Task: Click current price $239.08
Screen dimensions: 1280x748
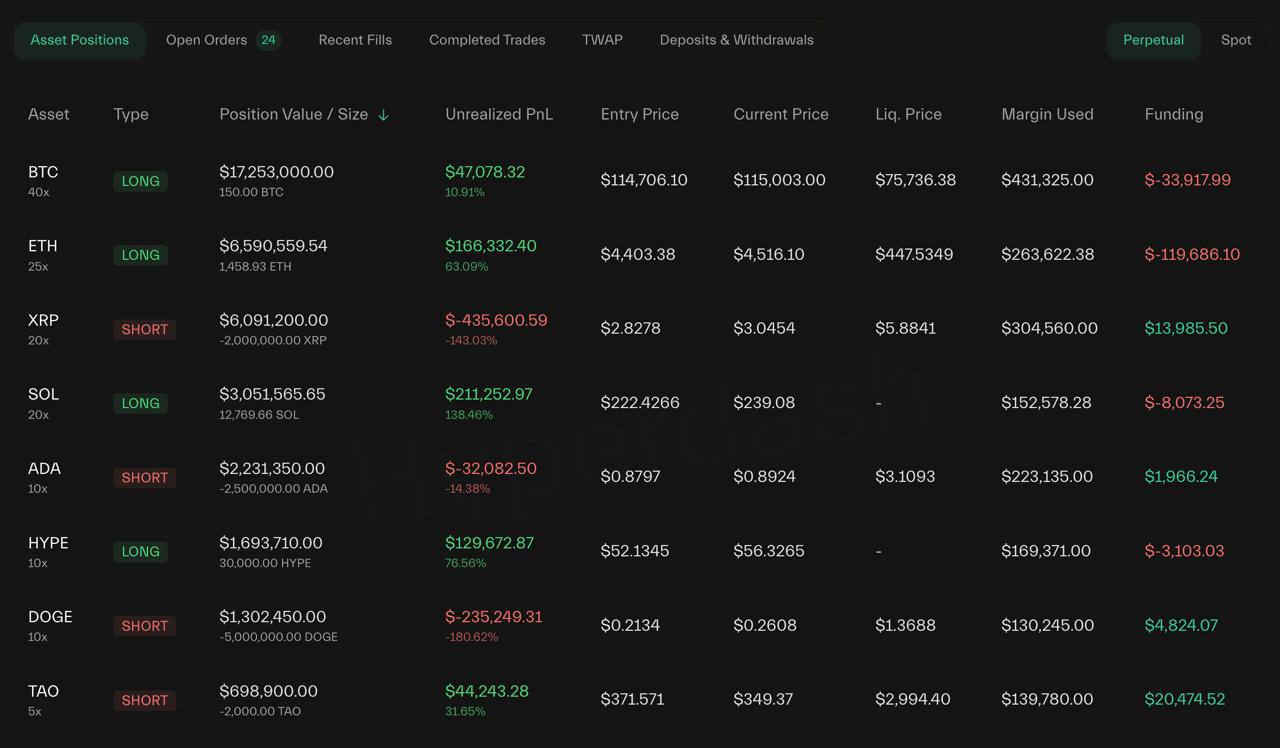Action: click(764, 402)
